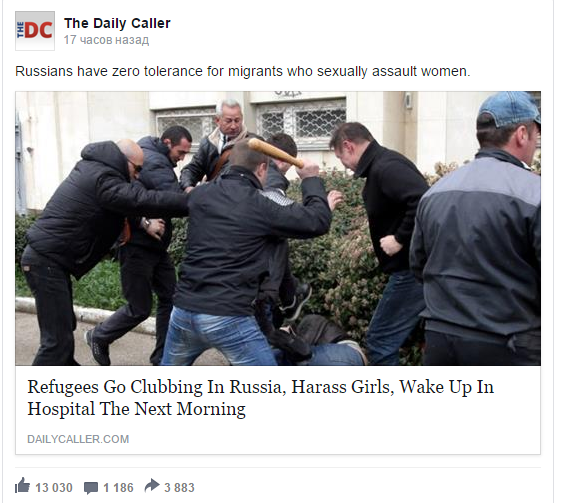
Task: Click the vertical 'THE' text in the logo
Action: click(20, 30)
